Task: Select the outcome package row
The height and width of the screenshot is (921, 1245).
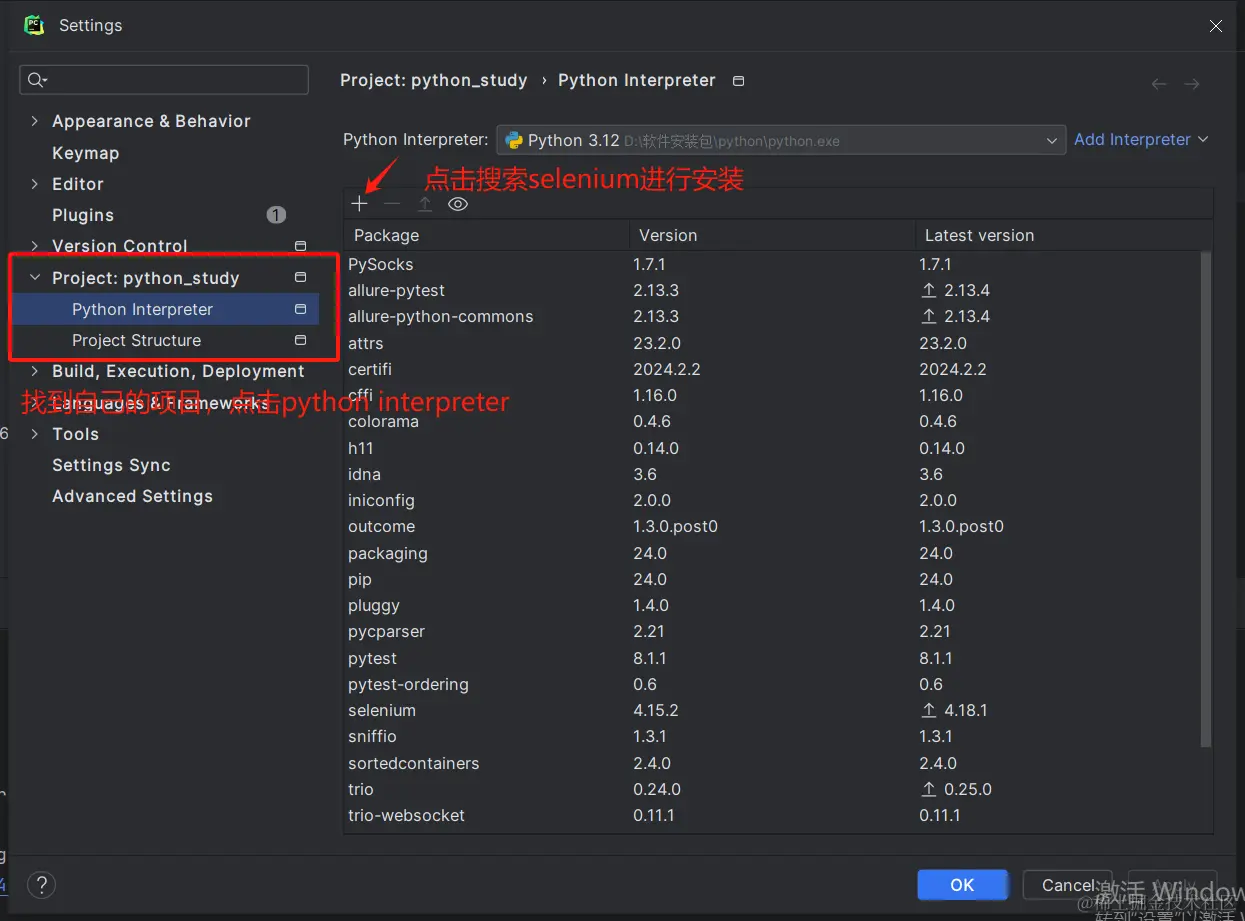Action: click(771, 526)
